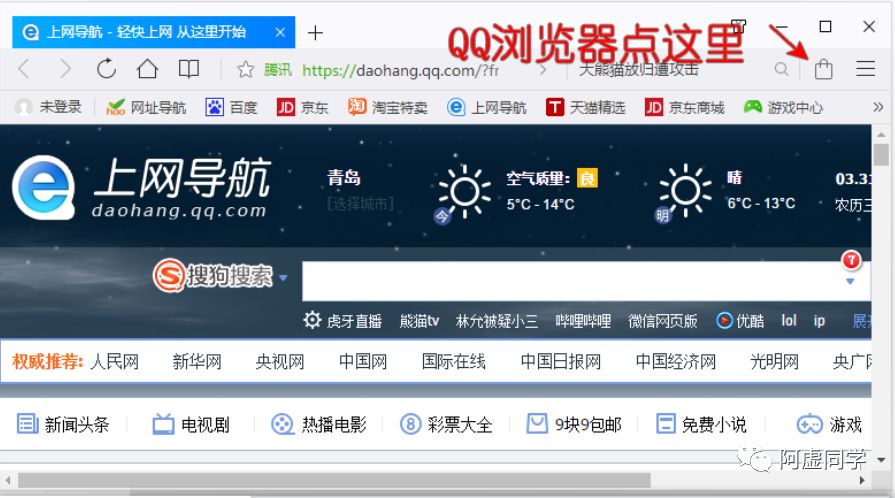
Task: Open the 中国日报网 recommended site
Action: (x=561, y=362)
